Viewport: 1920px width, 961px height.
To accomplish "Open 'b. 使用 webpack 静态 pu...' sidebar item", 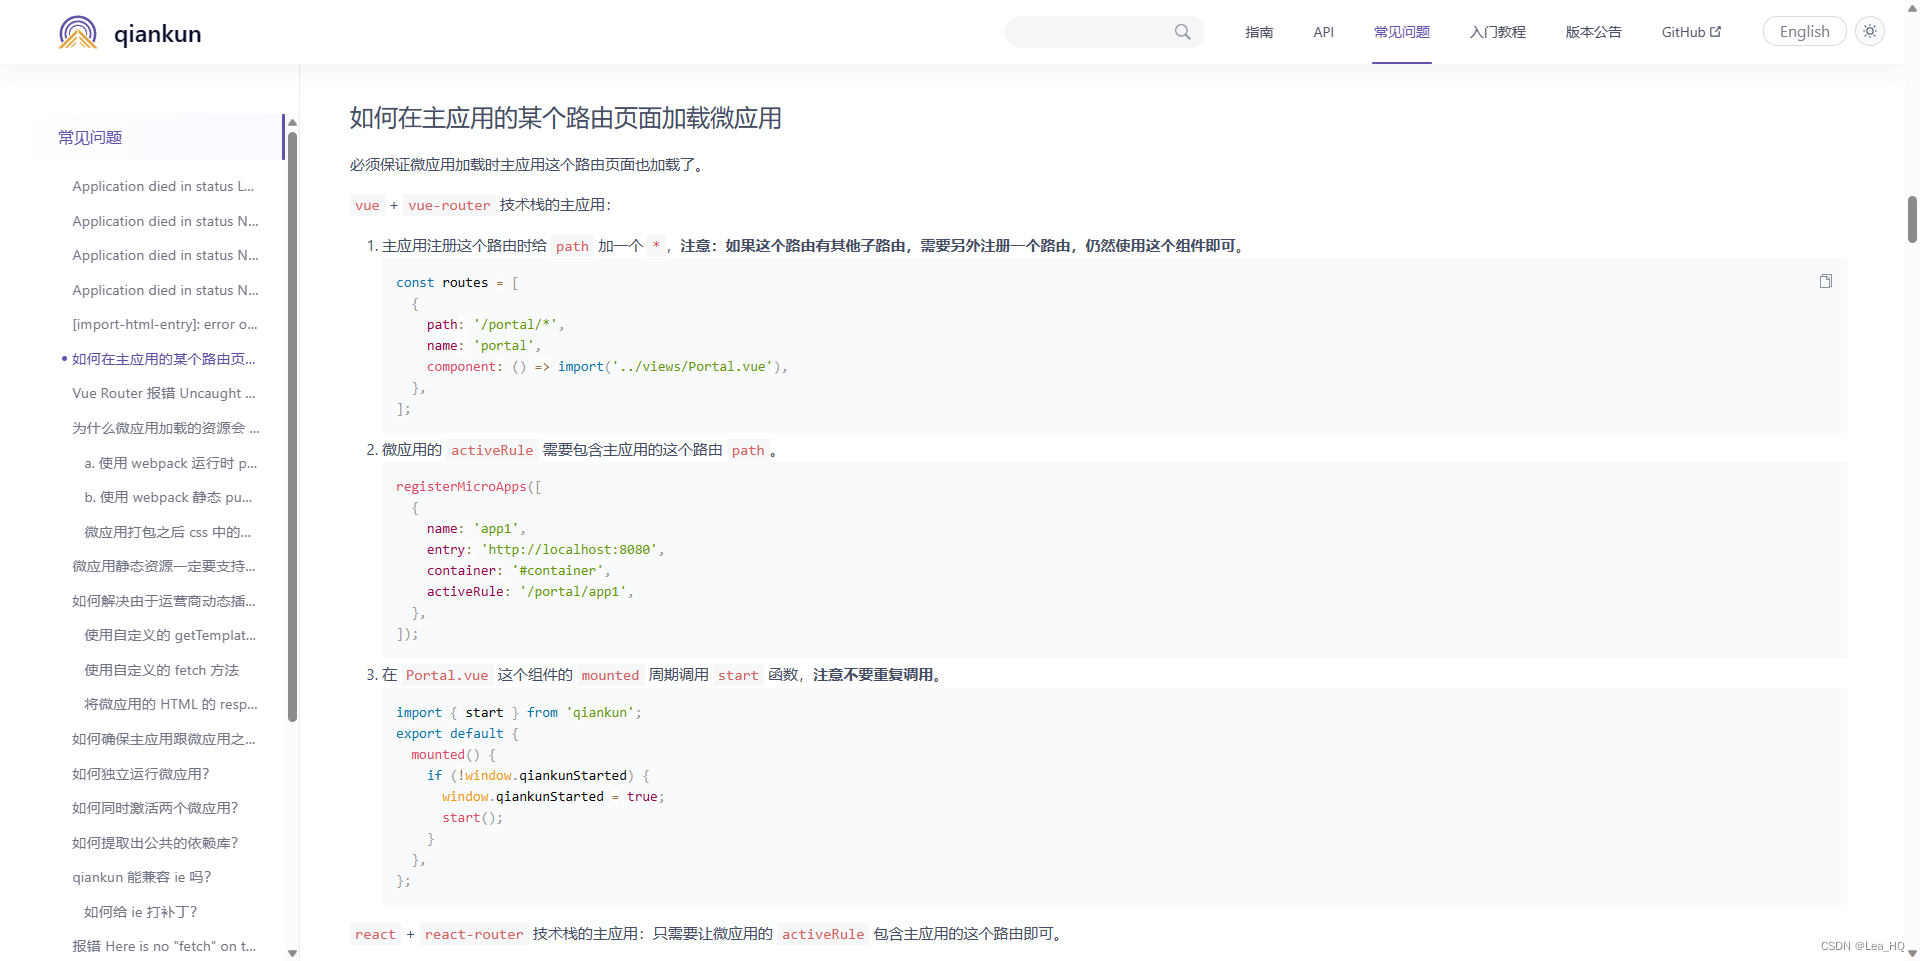I will point(168,497).
